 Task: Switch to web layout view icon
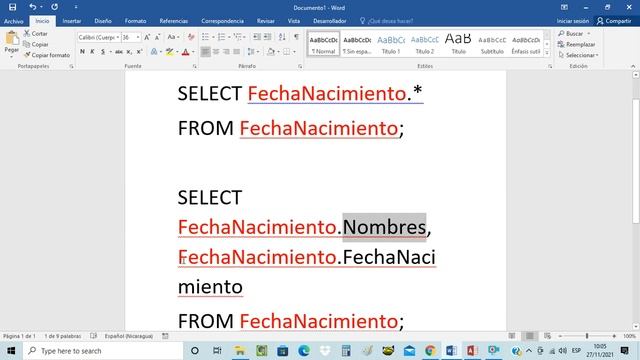(547, 336)
